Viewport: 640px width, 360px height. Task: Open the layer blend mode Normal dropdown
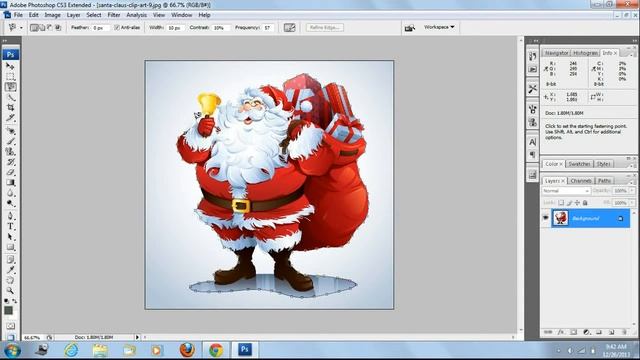click(x=566, y=191)
